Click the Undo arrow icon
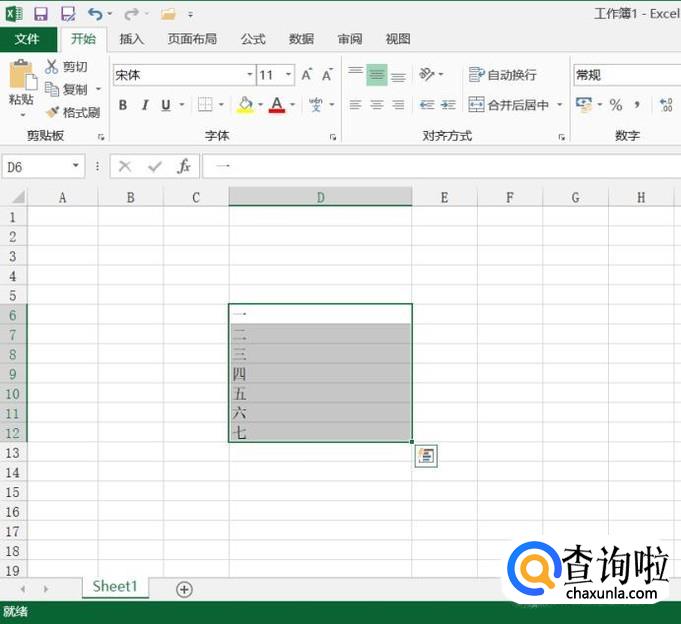The width and height of the screenshot is (681, 624). 94,14
